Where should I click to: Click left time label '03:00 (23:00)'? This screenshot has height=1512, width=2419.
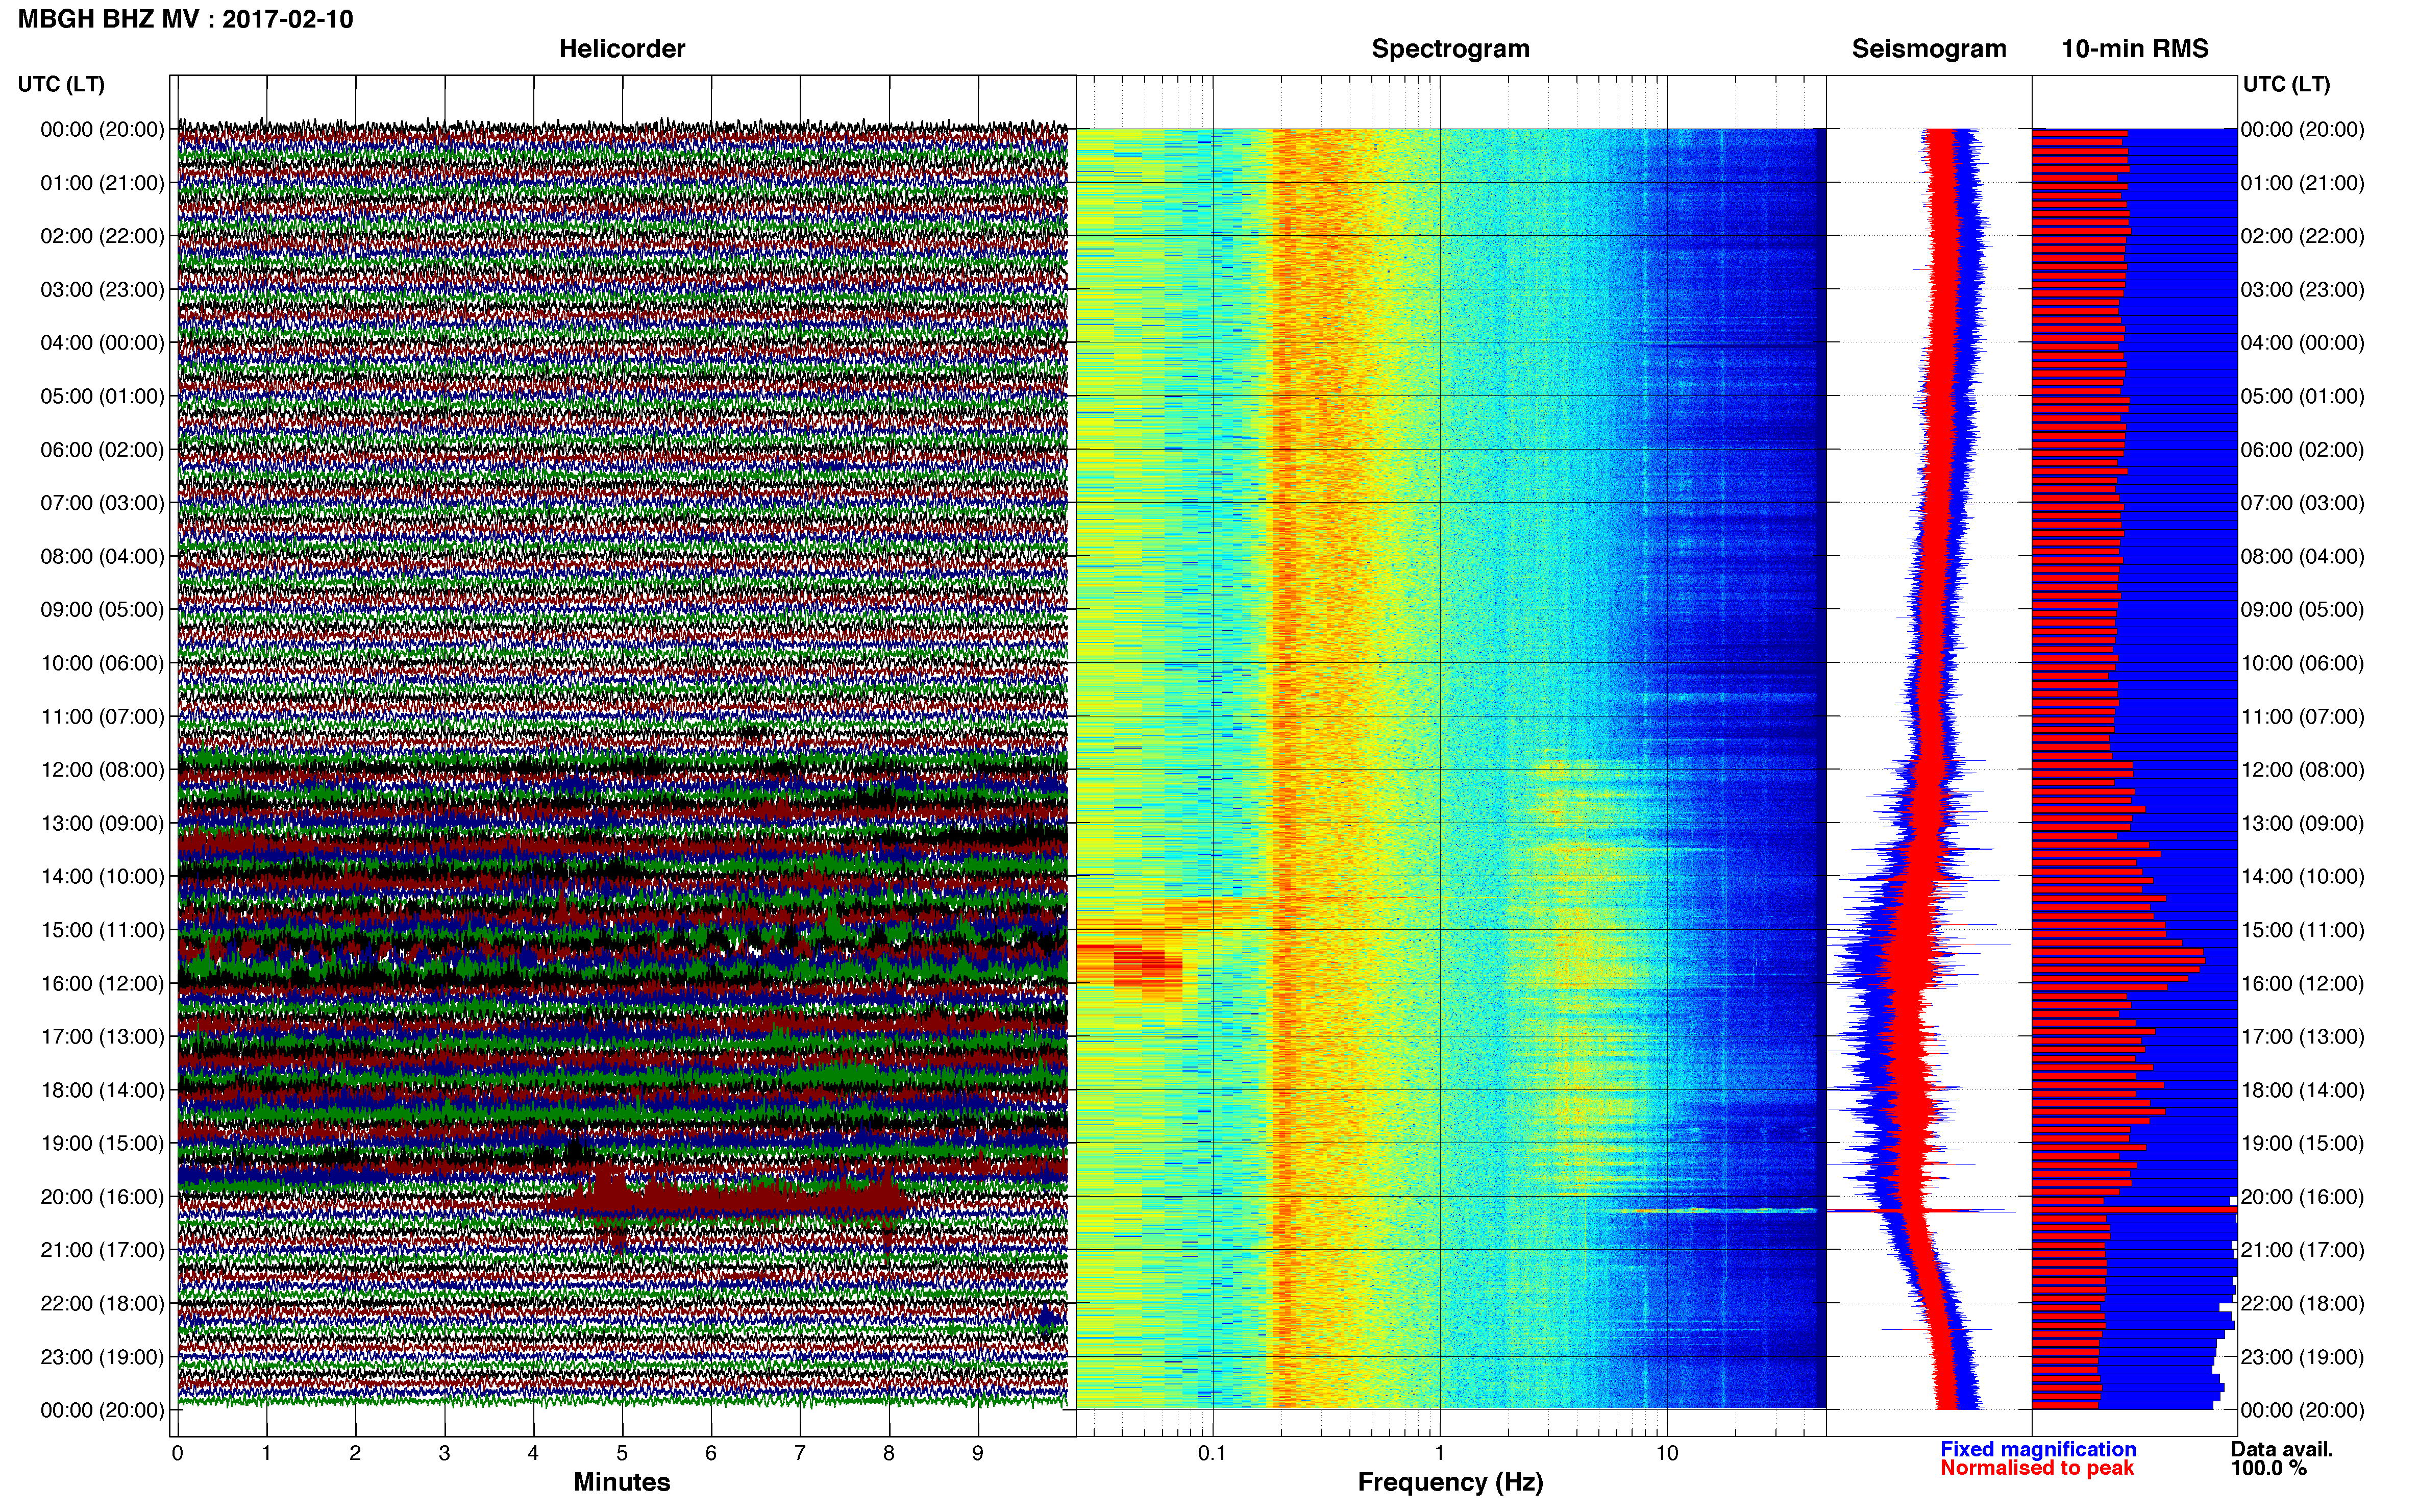click(x=102, y=290)
